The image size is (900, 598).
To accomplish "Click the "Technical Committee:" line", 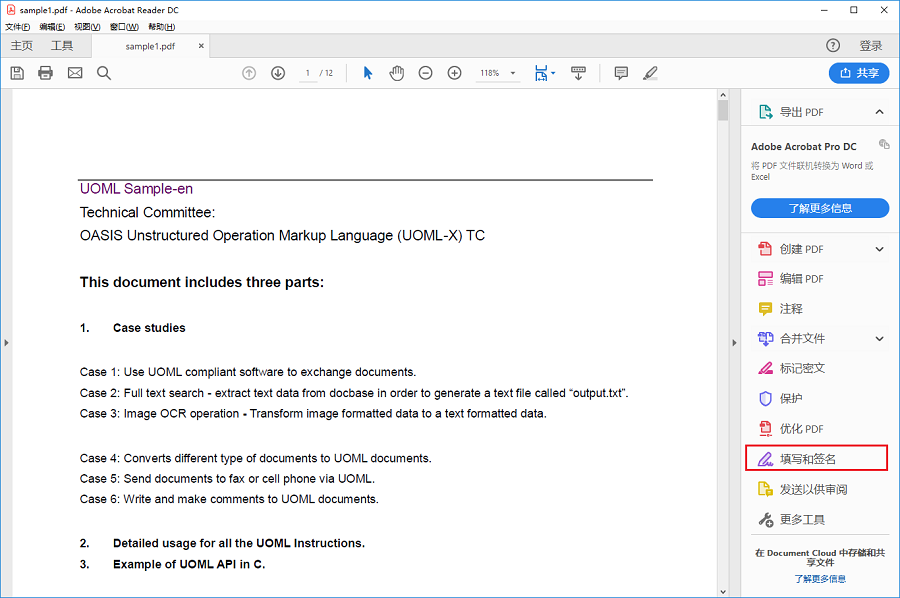I will coord(148,212).
